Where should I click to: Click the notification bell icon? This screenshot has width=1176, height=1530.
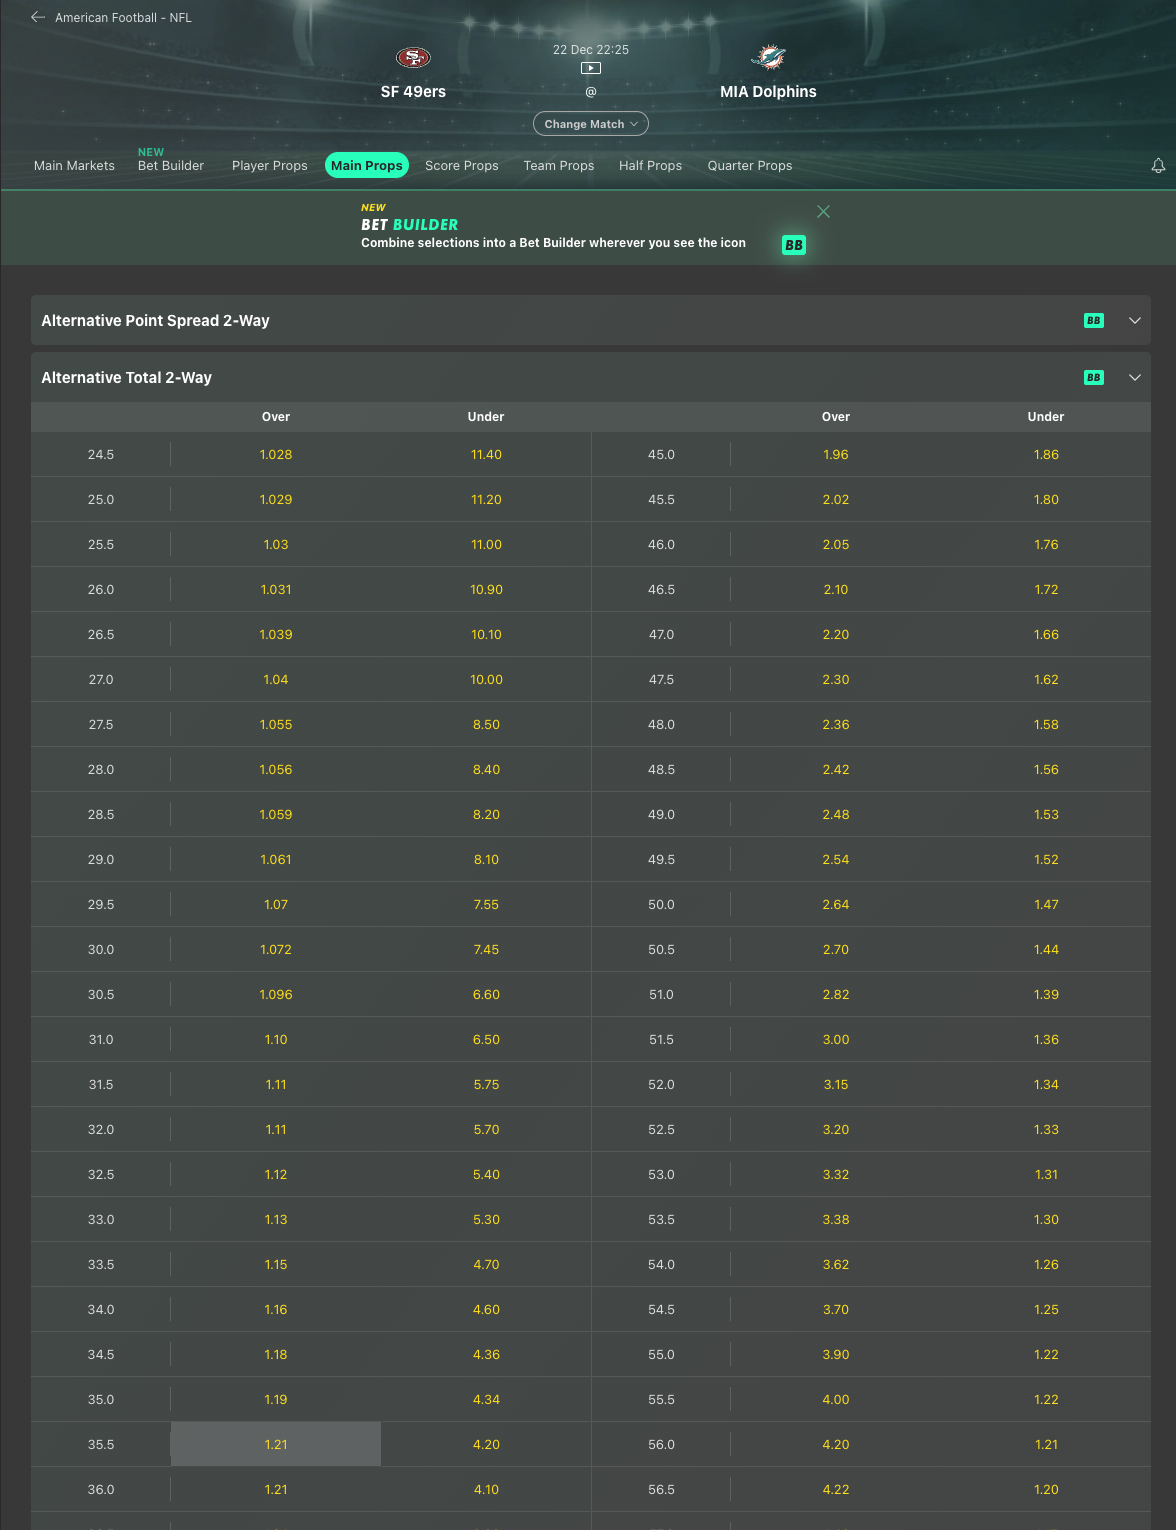click(1158, 166)
